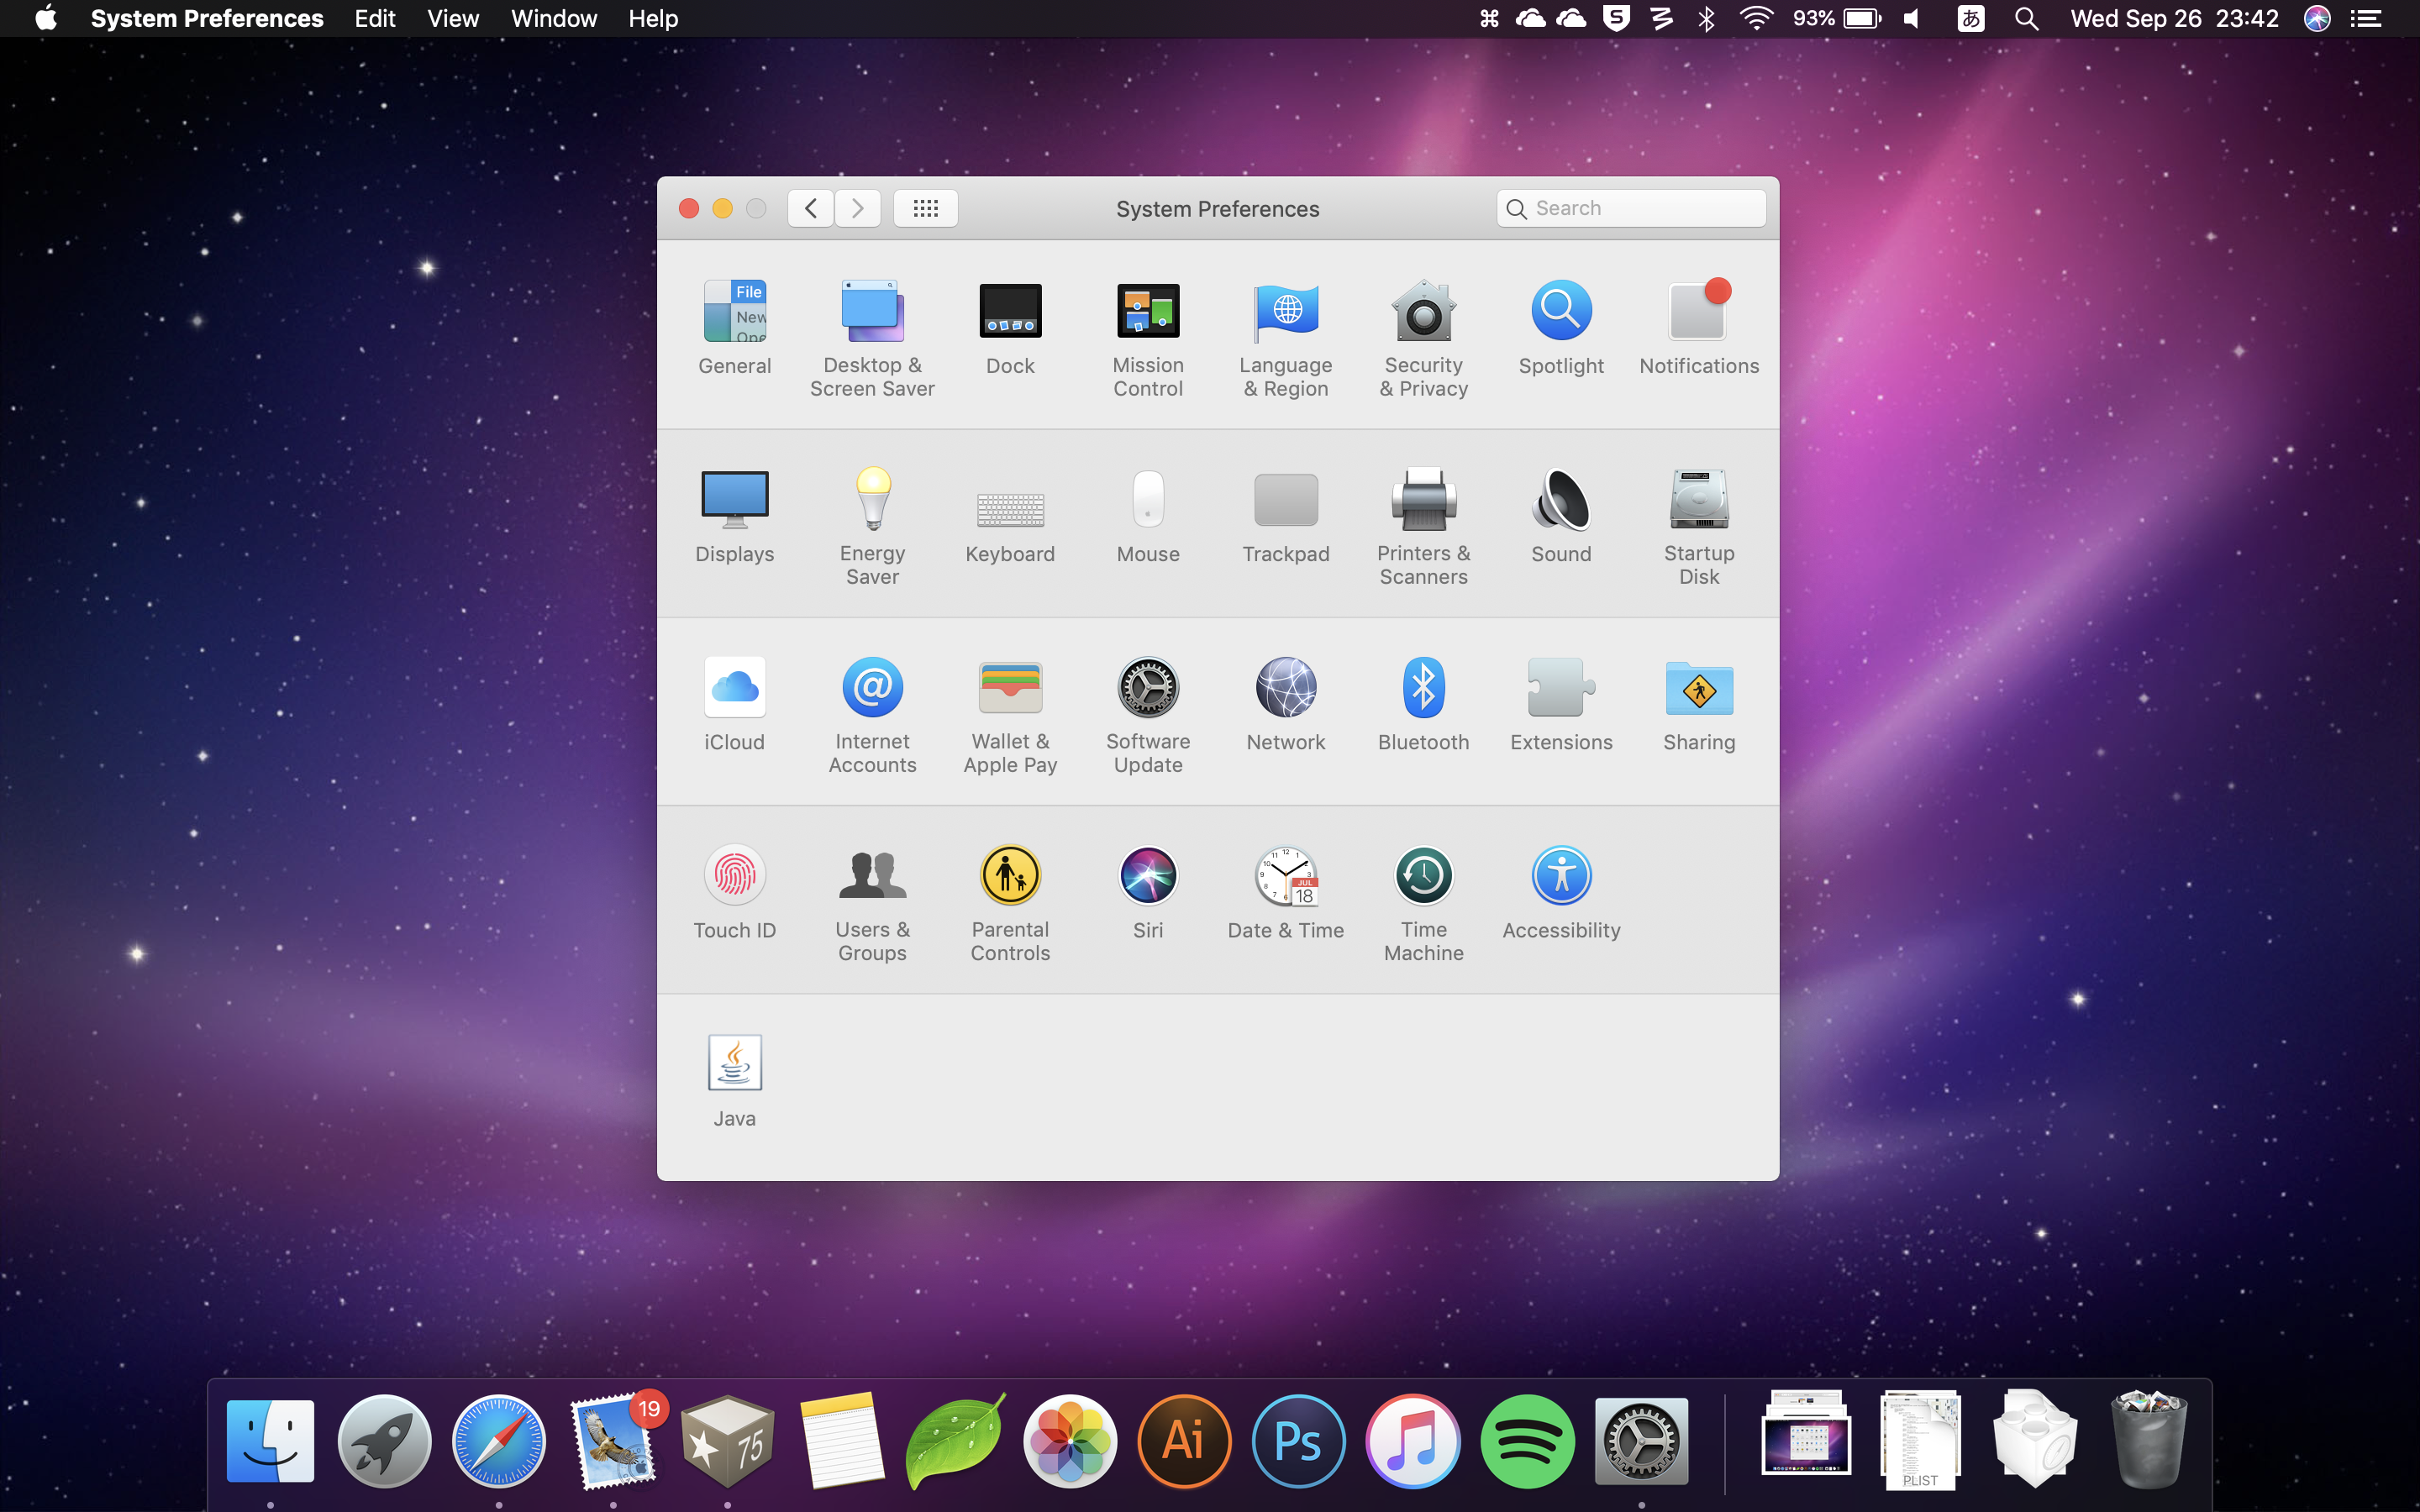Open Internet Accounts preferences
The width and height of the screenshot is (2420, 1512).
872,714
